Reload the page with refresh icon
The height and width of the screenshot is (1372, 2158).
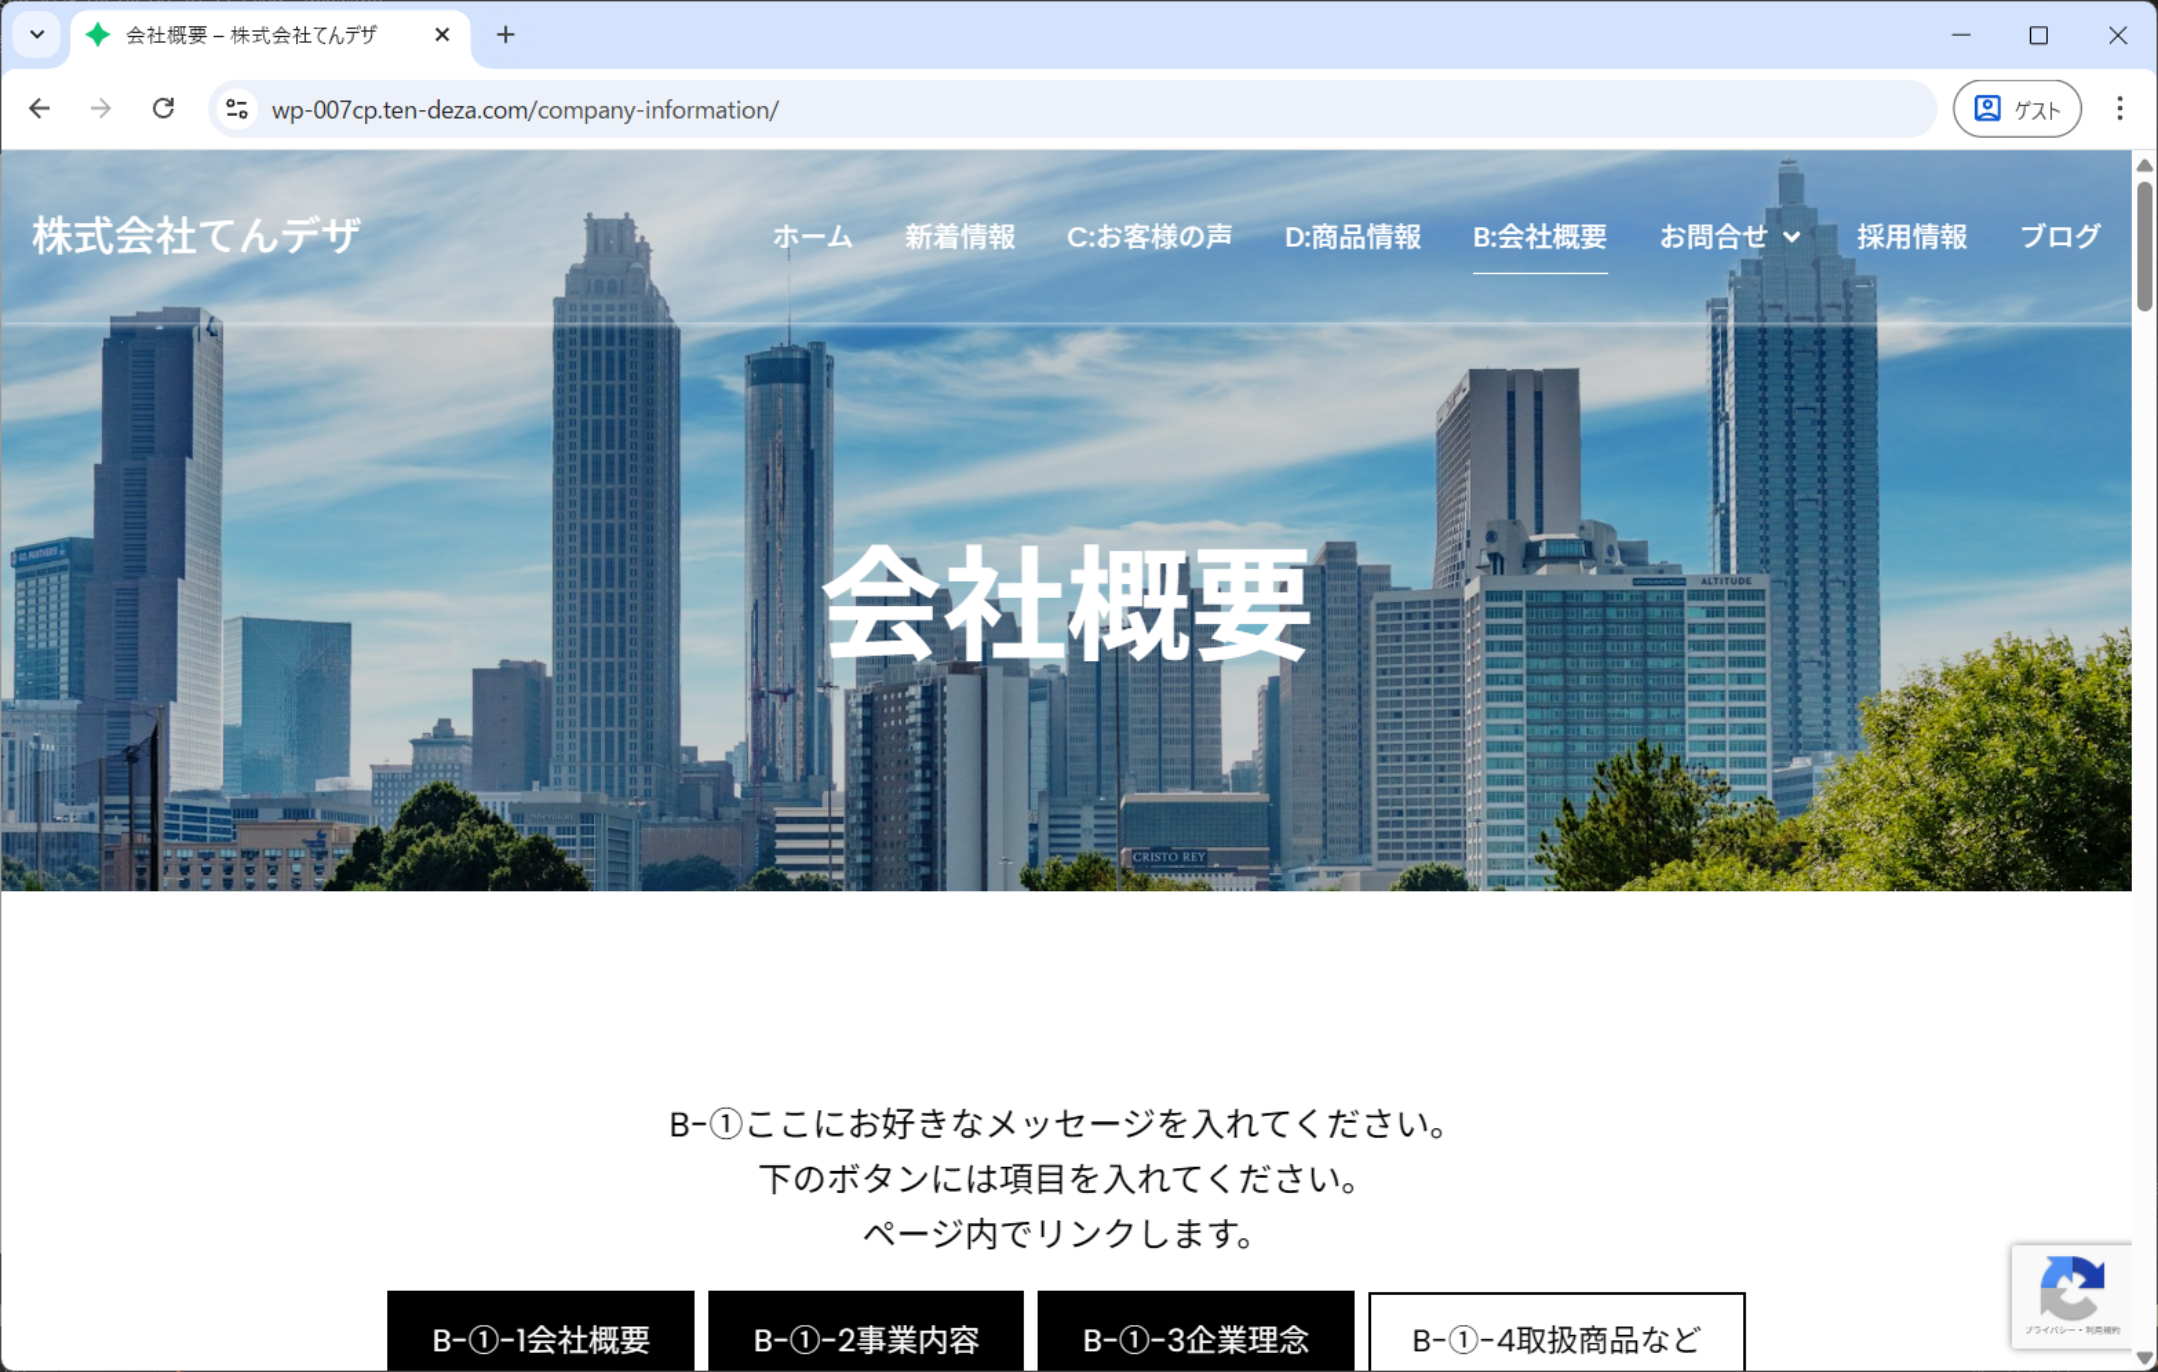[x=163, y=108]
